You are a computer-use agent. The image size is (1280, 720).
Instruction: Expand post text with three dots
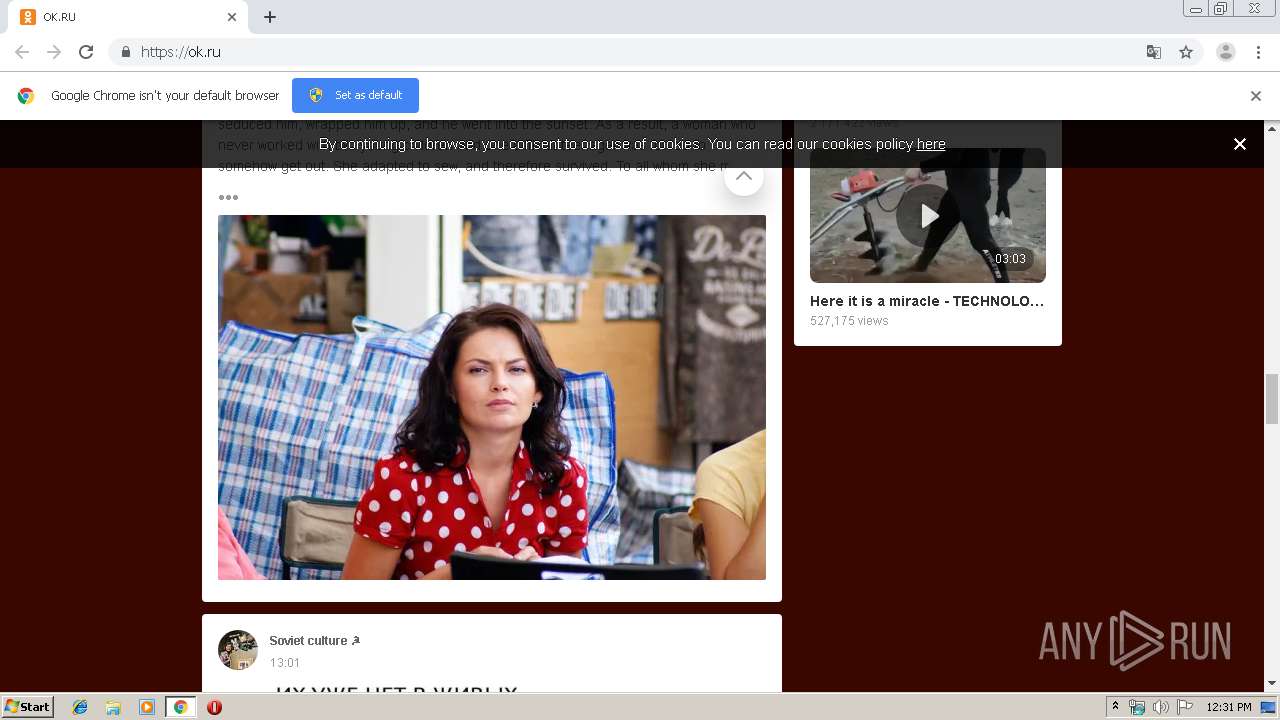(228, 197)
